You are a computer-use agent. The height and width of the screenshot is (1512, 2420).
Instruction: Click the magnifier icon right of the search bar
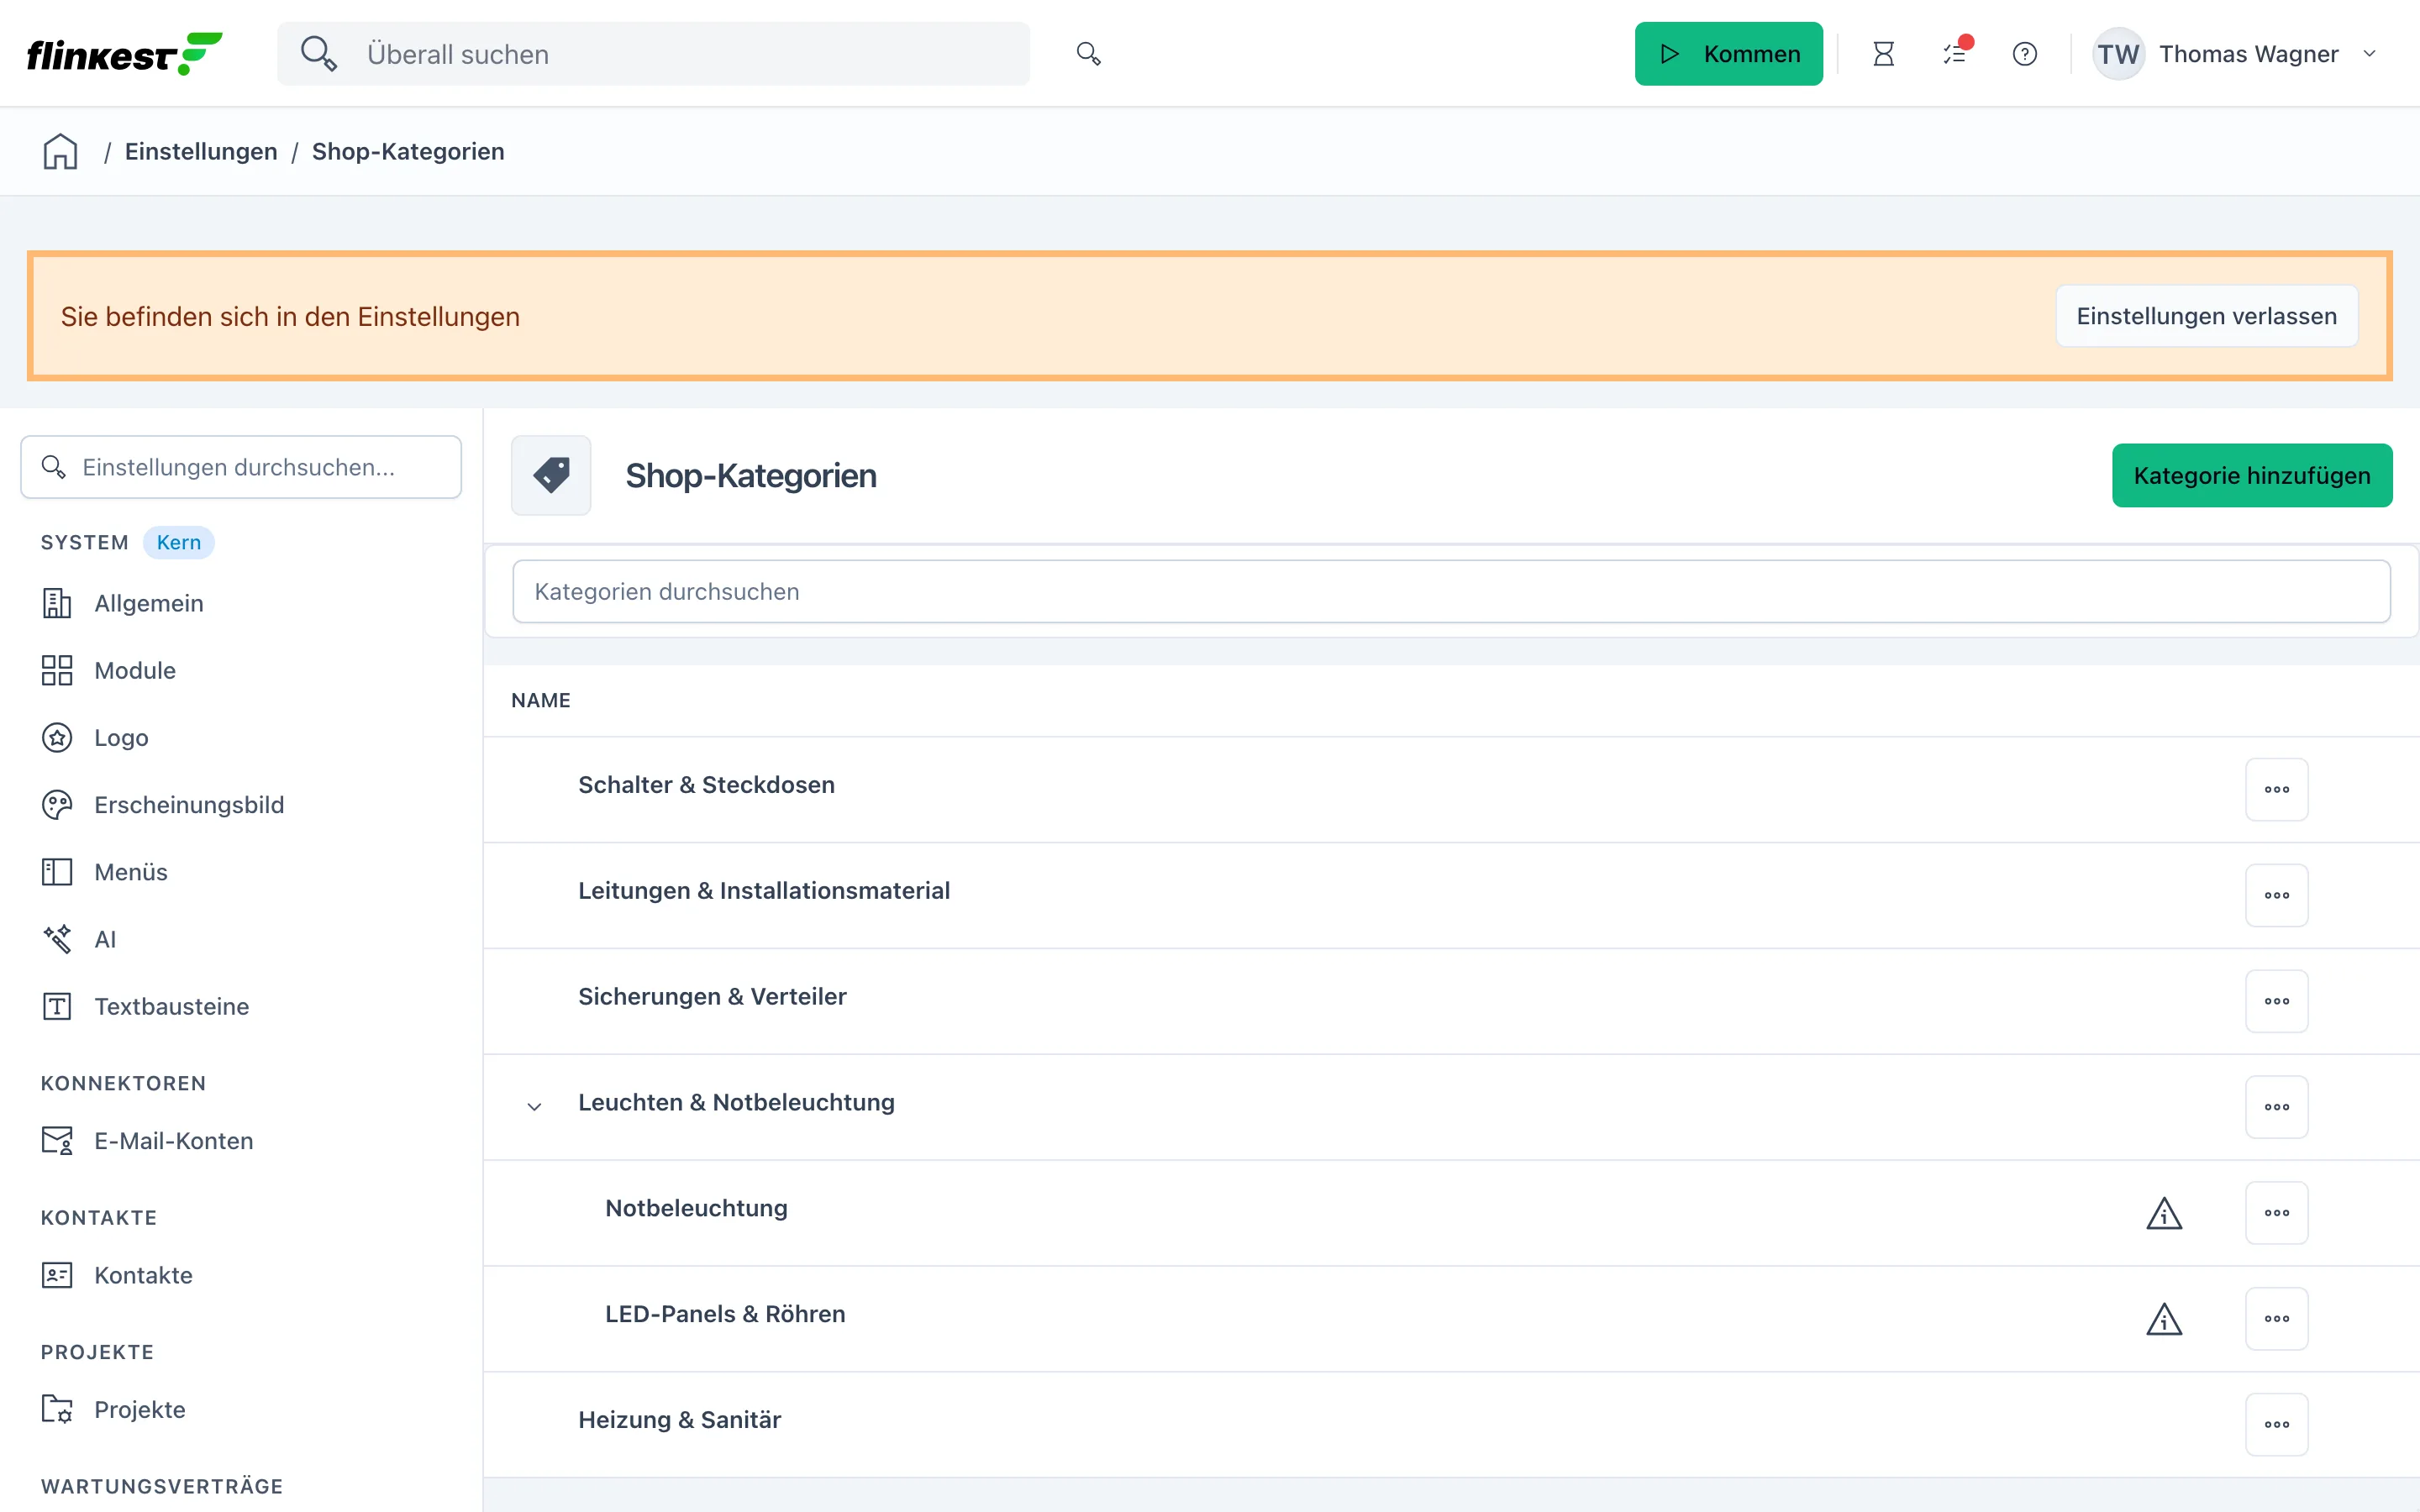click(1088, 54)
